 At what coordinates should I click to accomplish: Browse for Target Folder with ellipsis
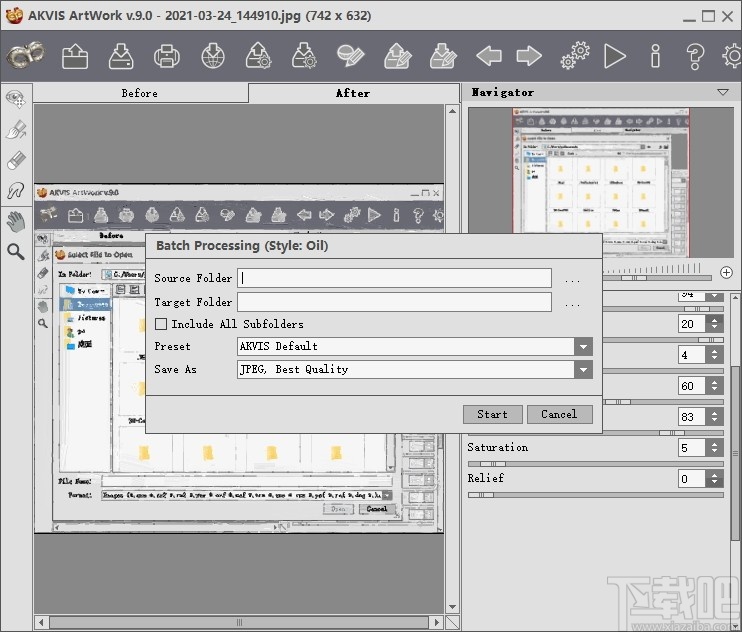tap(572, 303)
